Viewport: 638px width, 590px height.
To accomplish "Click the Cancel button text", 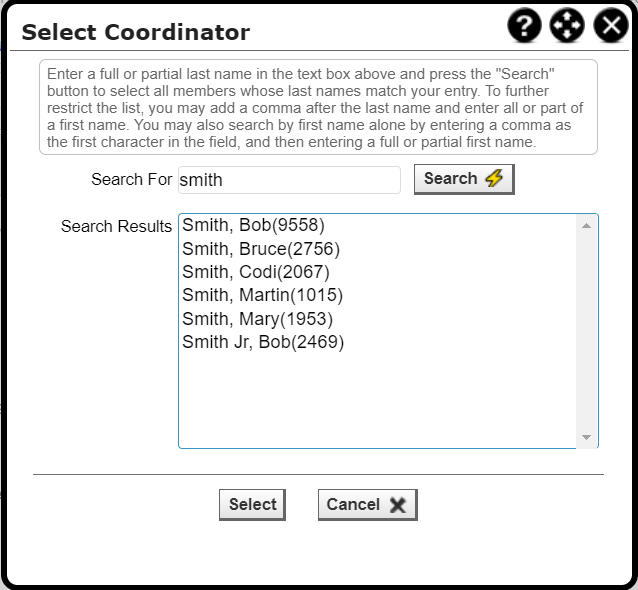I will [x=353, y=505].
